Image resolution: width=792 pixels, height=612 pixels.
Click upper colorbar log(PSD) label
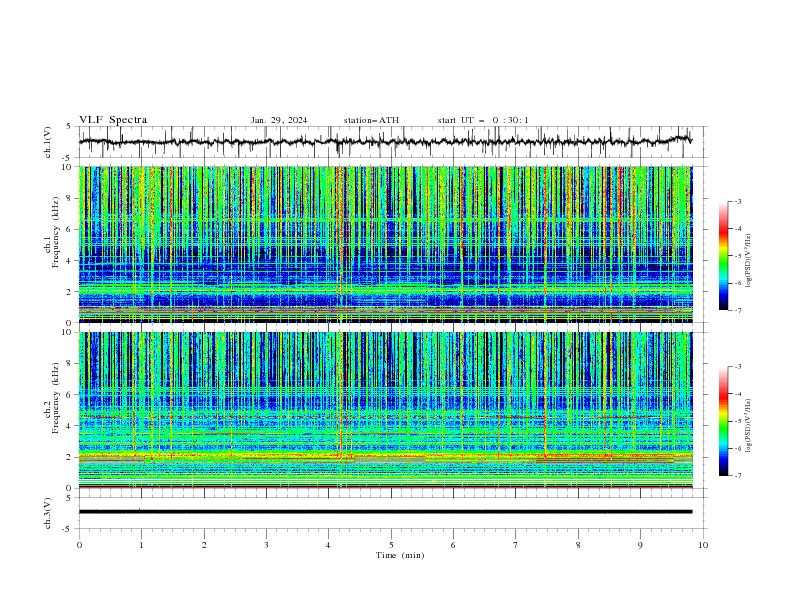tap(749, 261)
